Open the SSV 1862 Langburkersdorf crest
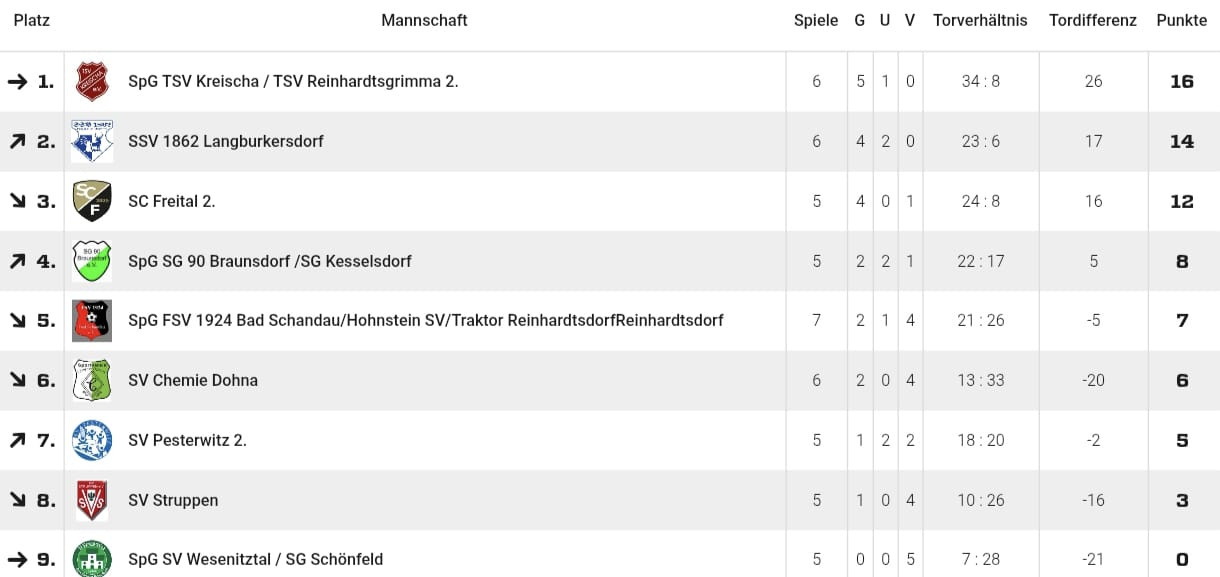Image resolution: width=1220 pixels, height=577 pixels. tap(92, 141)
